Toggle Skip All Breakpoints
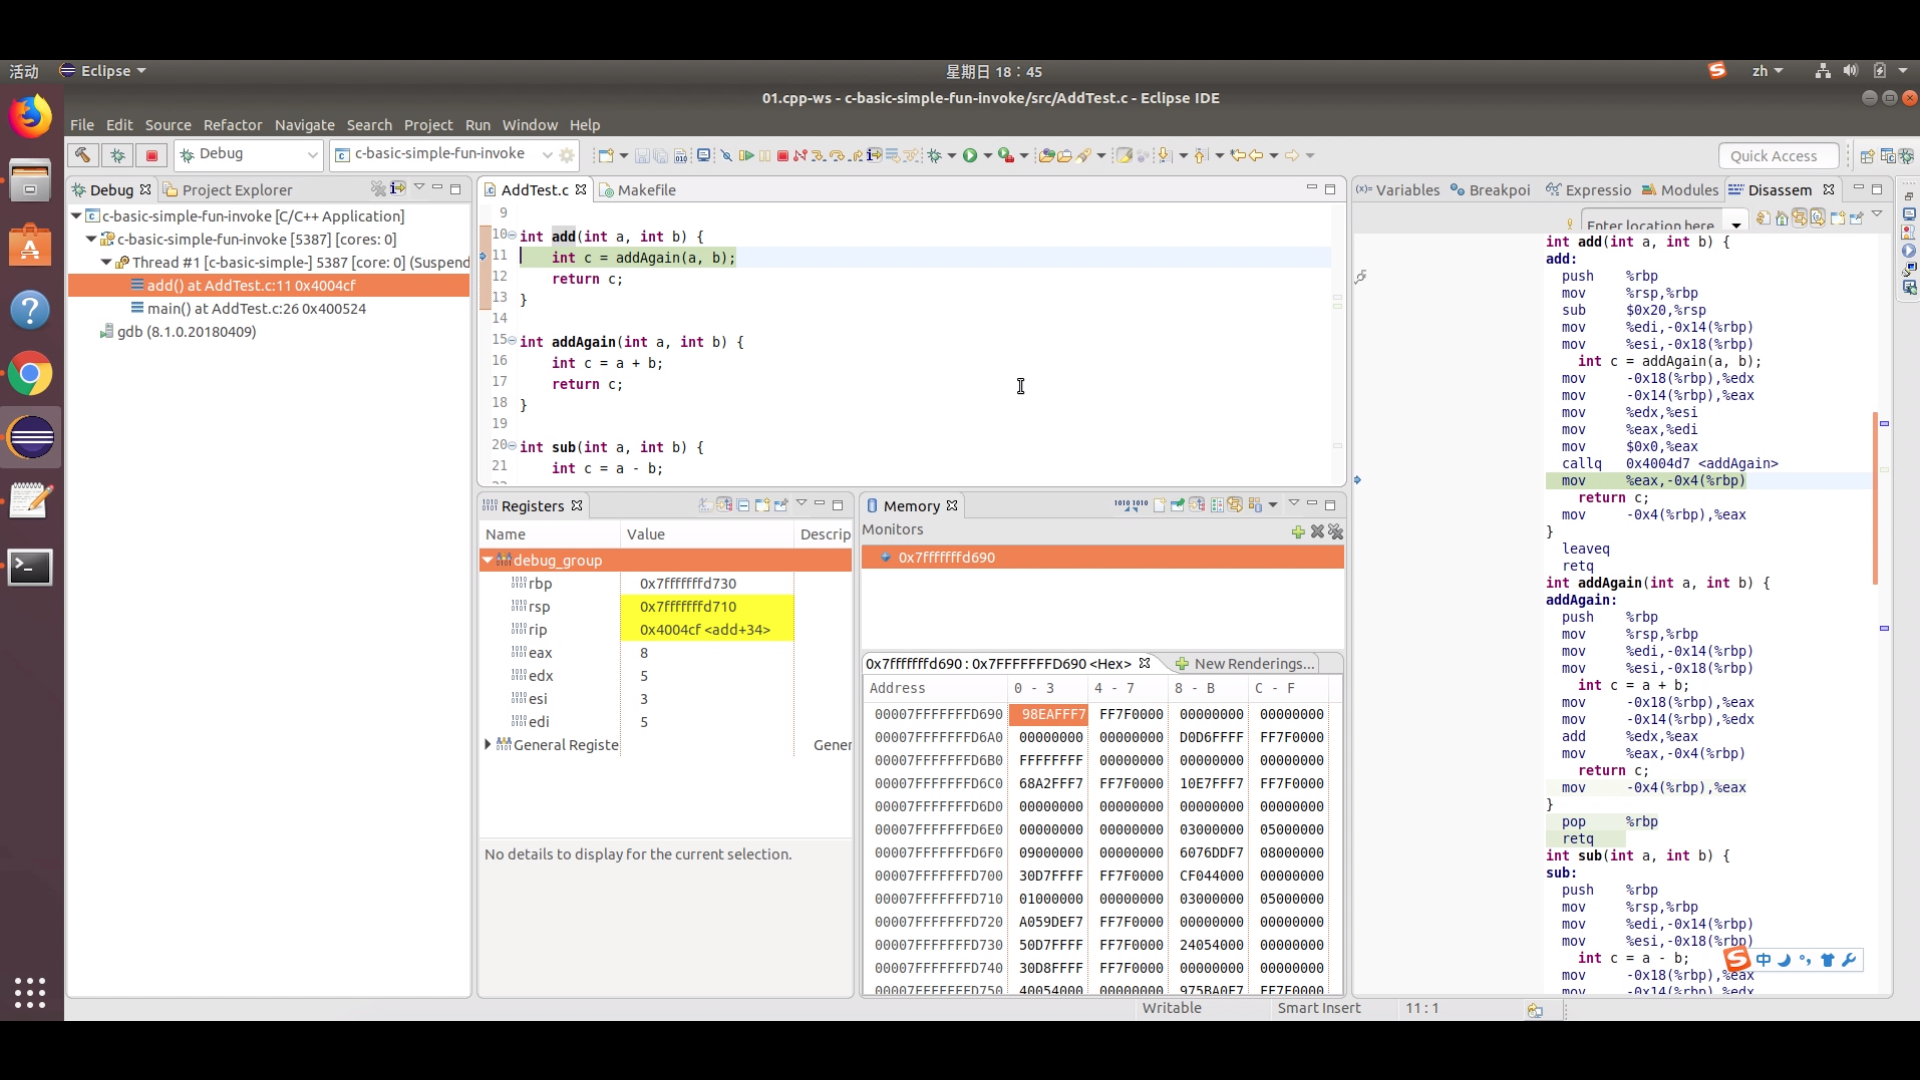The image size is (1920, 1080). tap(727, 155)
